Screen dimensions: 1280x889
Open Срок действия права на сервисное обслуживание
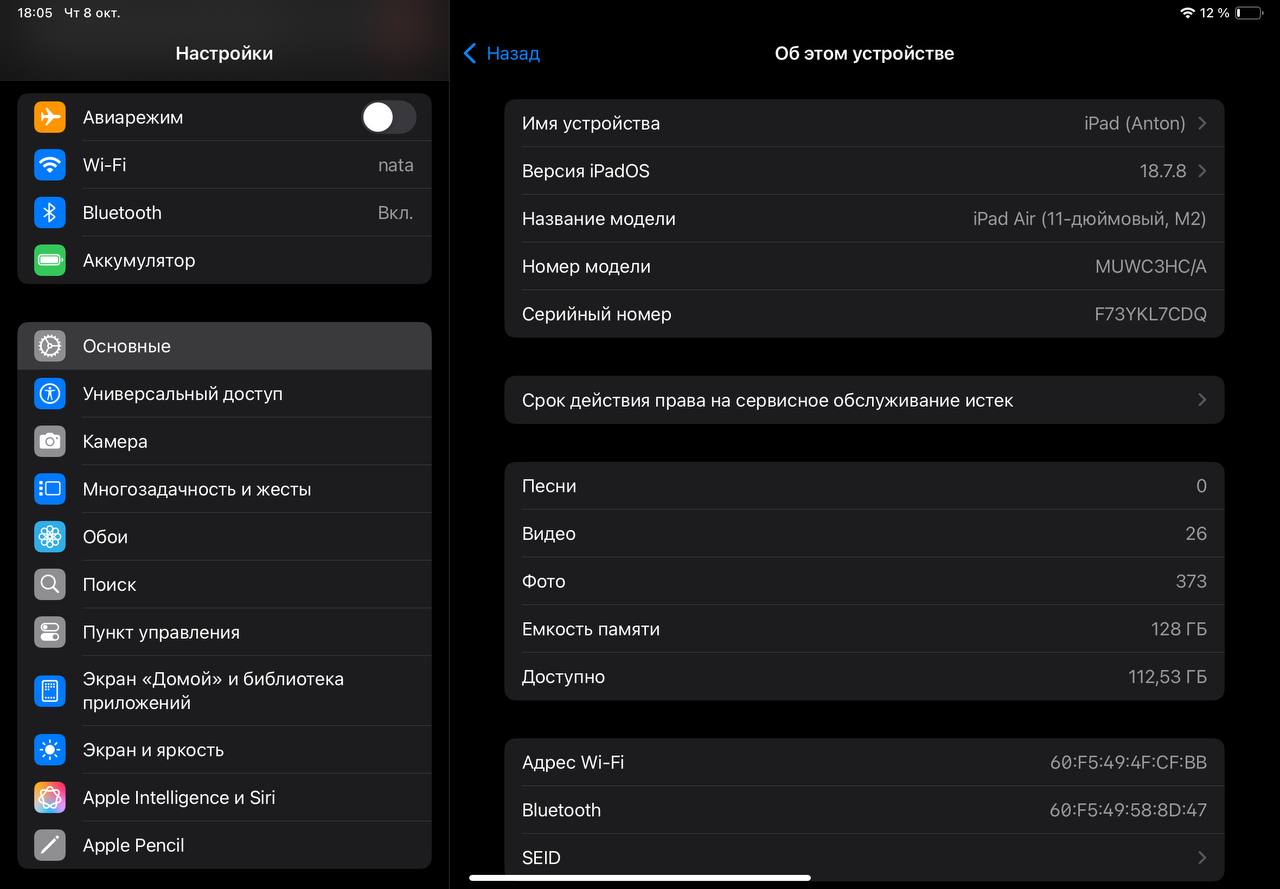click(864, 400)
